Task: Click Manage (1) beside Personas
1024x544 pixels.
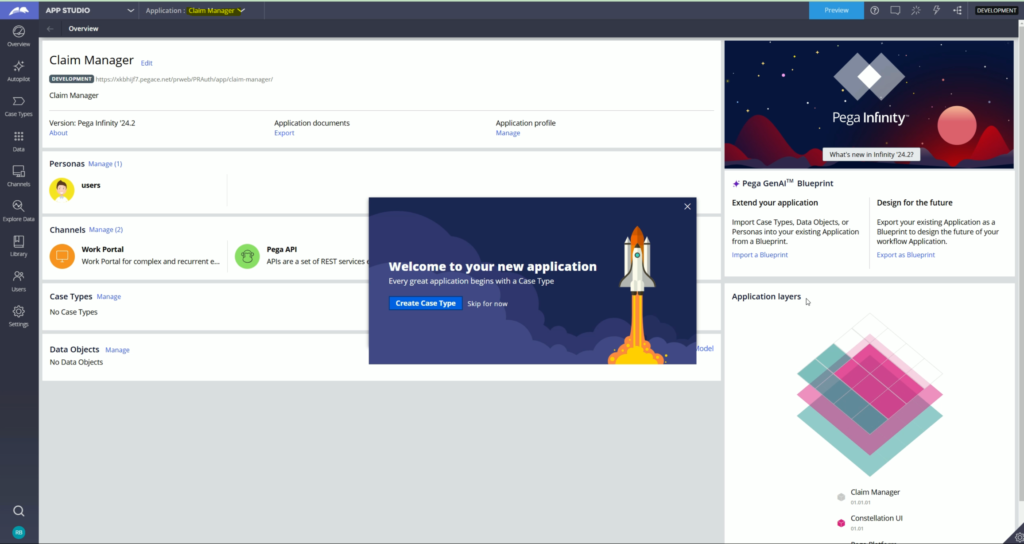Action: (105, 164)
